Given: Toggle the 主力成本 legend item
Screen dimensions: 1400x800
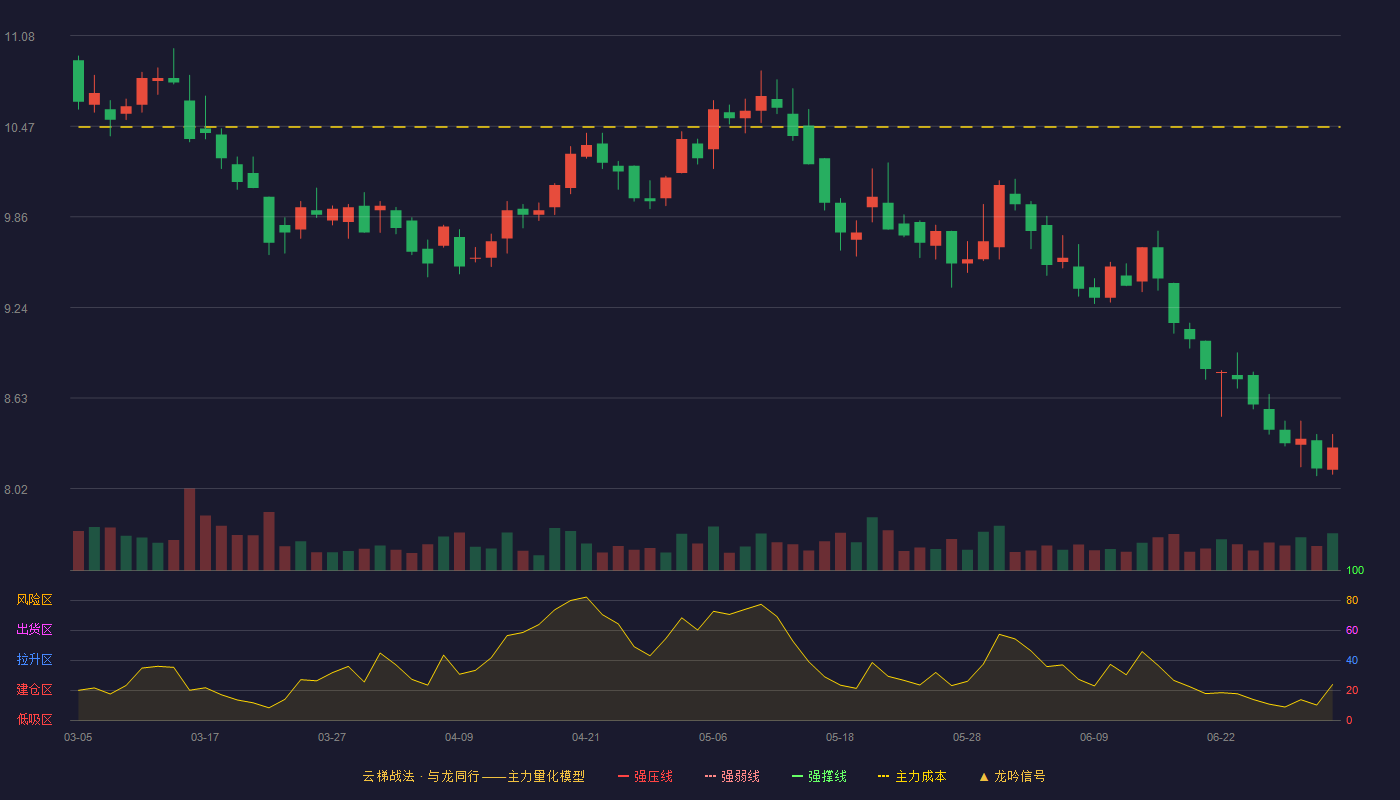Looking at the screenshot, I should click(912, 776).
